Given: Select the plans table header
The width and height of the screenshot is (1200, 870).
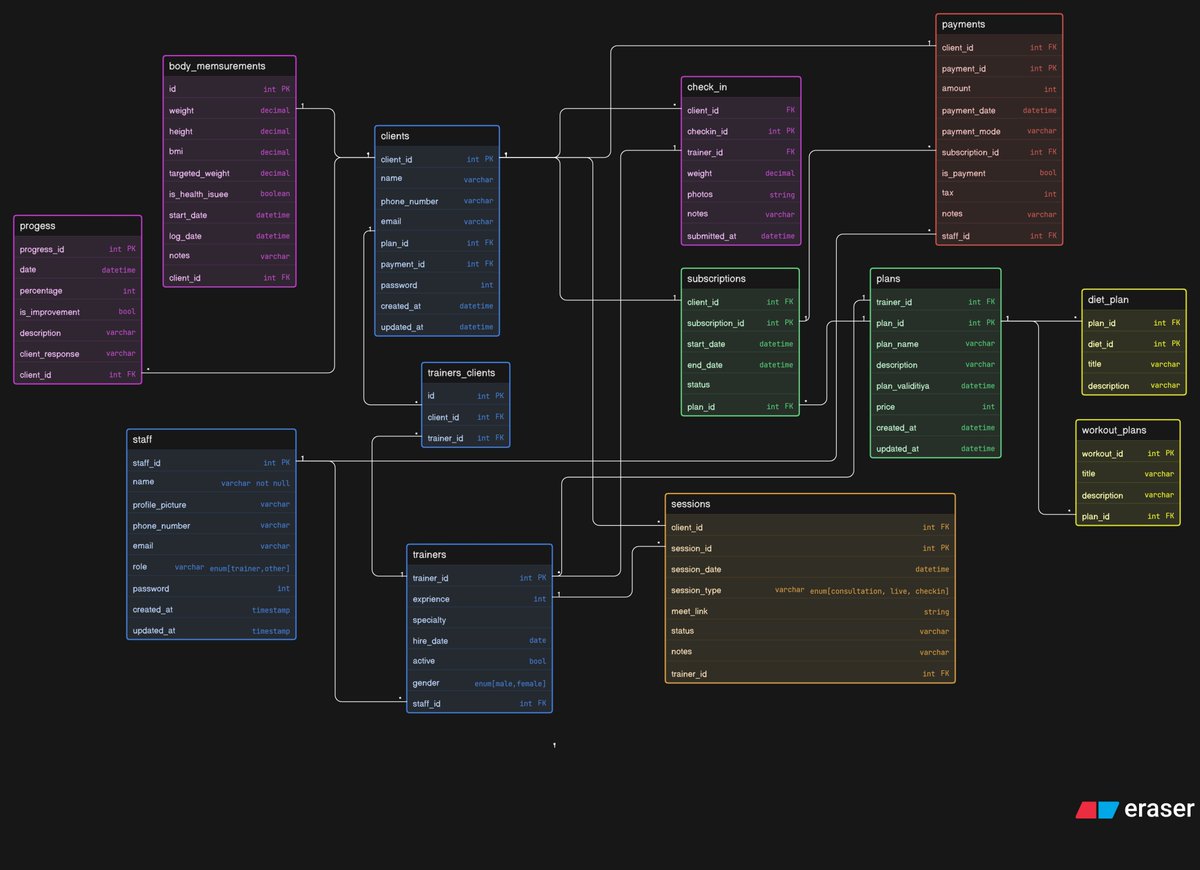Looking at the screenshot, I should pyautogui.click(x=935, y=279).
